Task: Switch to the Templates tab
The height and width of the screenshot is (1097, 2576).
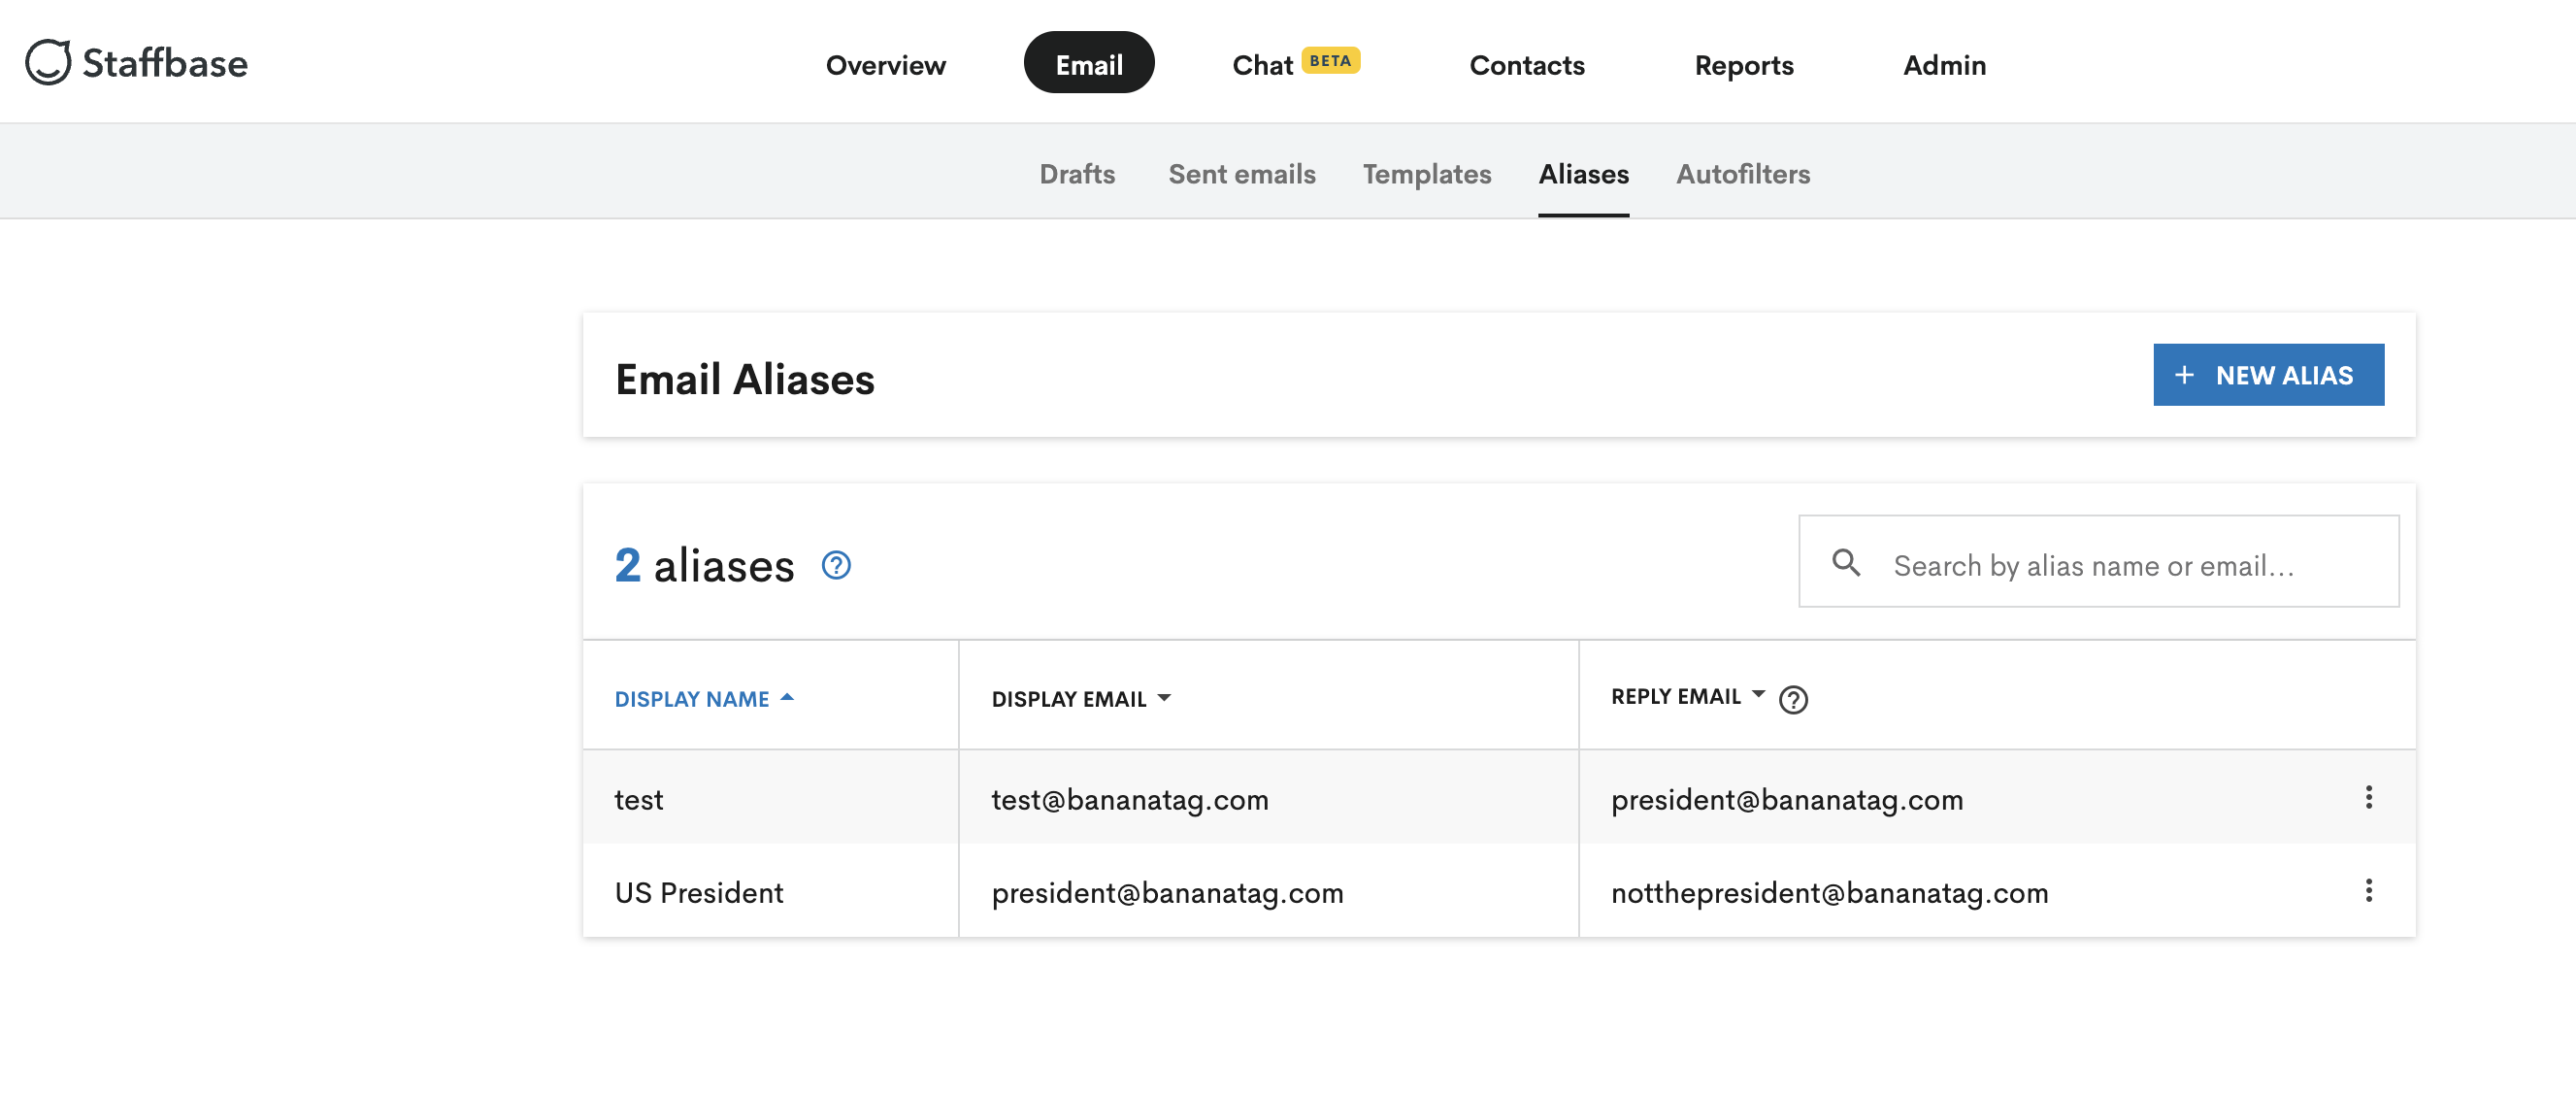Action: point(1427,174)
